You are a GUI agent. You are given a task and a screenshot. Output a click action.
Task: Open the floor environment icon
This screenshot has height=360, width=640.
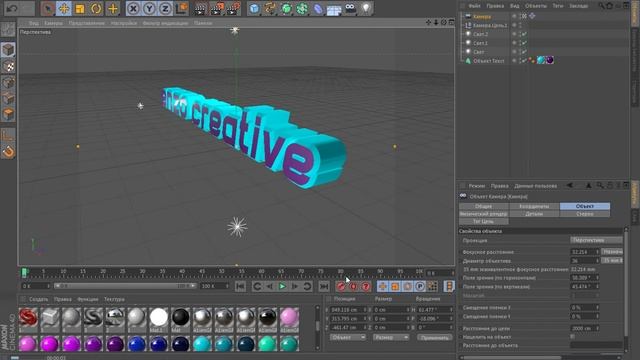(x=334, y=9)
